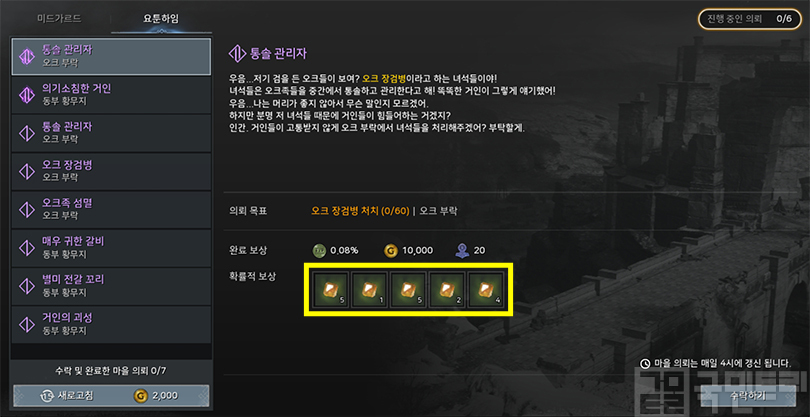Select the 오크 장검병 quest

(x=111, y=172)
